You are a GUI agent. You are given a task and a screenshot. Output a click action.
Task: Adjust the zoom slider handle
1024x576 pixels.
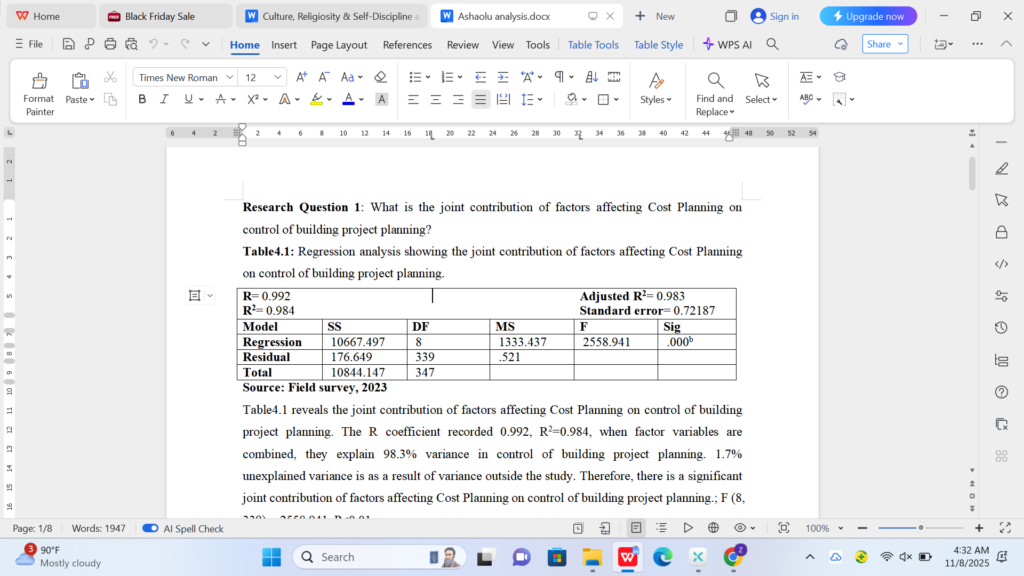(921, 528)
